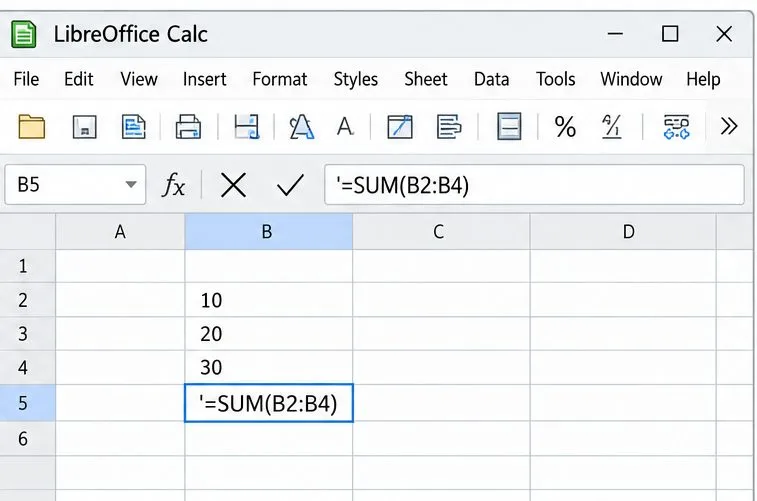Click the fraction format icon
757x501 pixels.
click(612, 127)
